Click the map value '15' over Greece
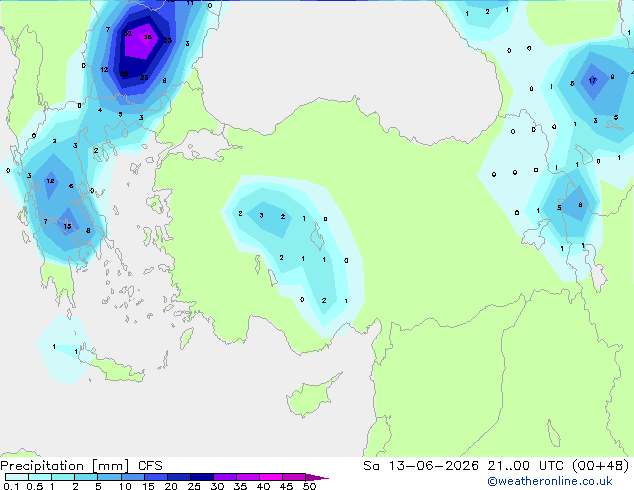The height and width of the screenshot is (490, 634). tap(68, 226)
